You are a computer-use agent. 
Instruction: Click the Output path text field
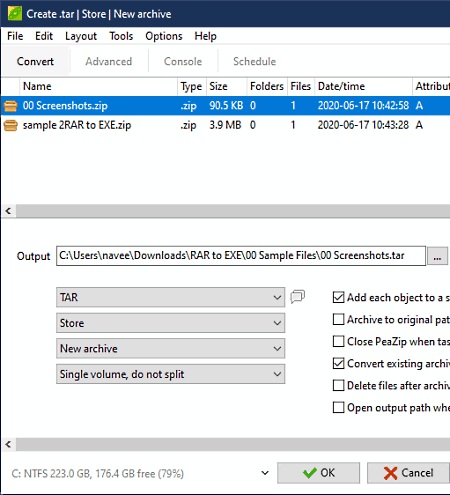point(241,256)
